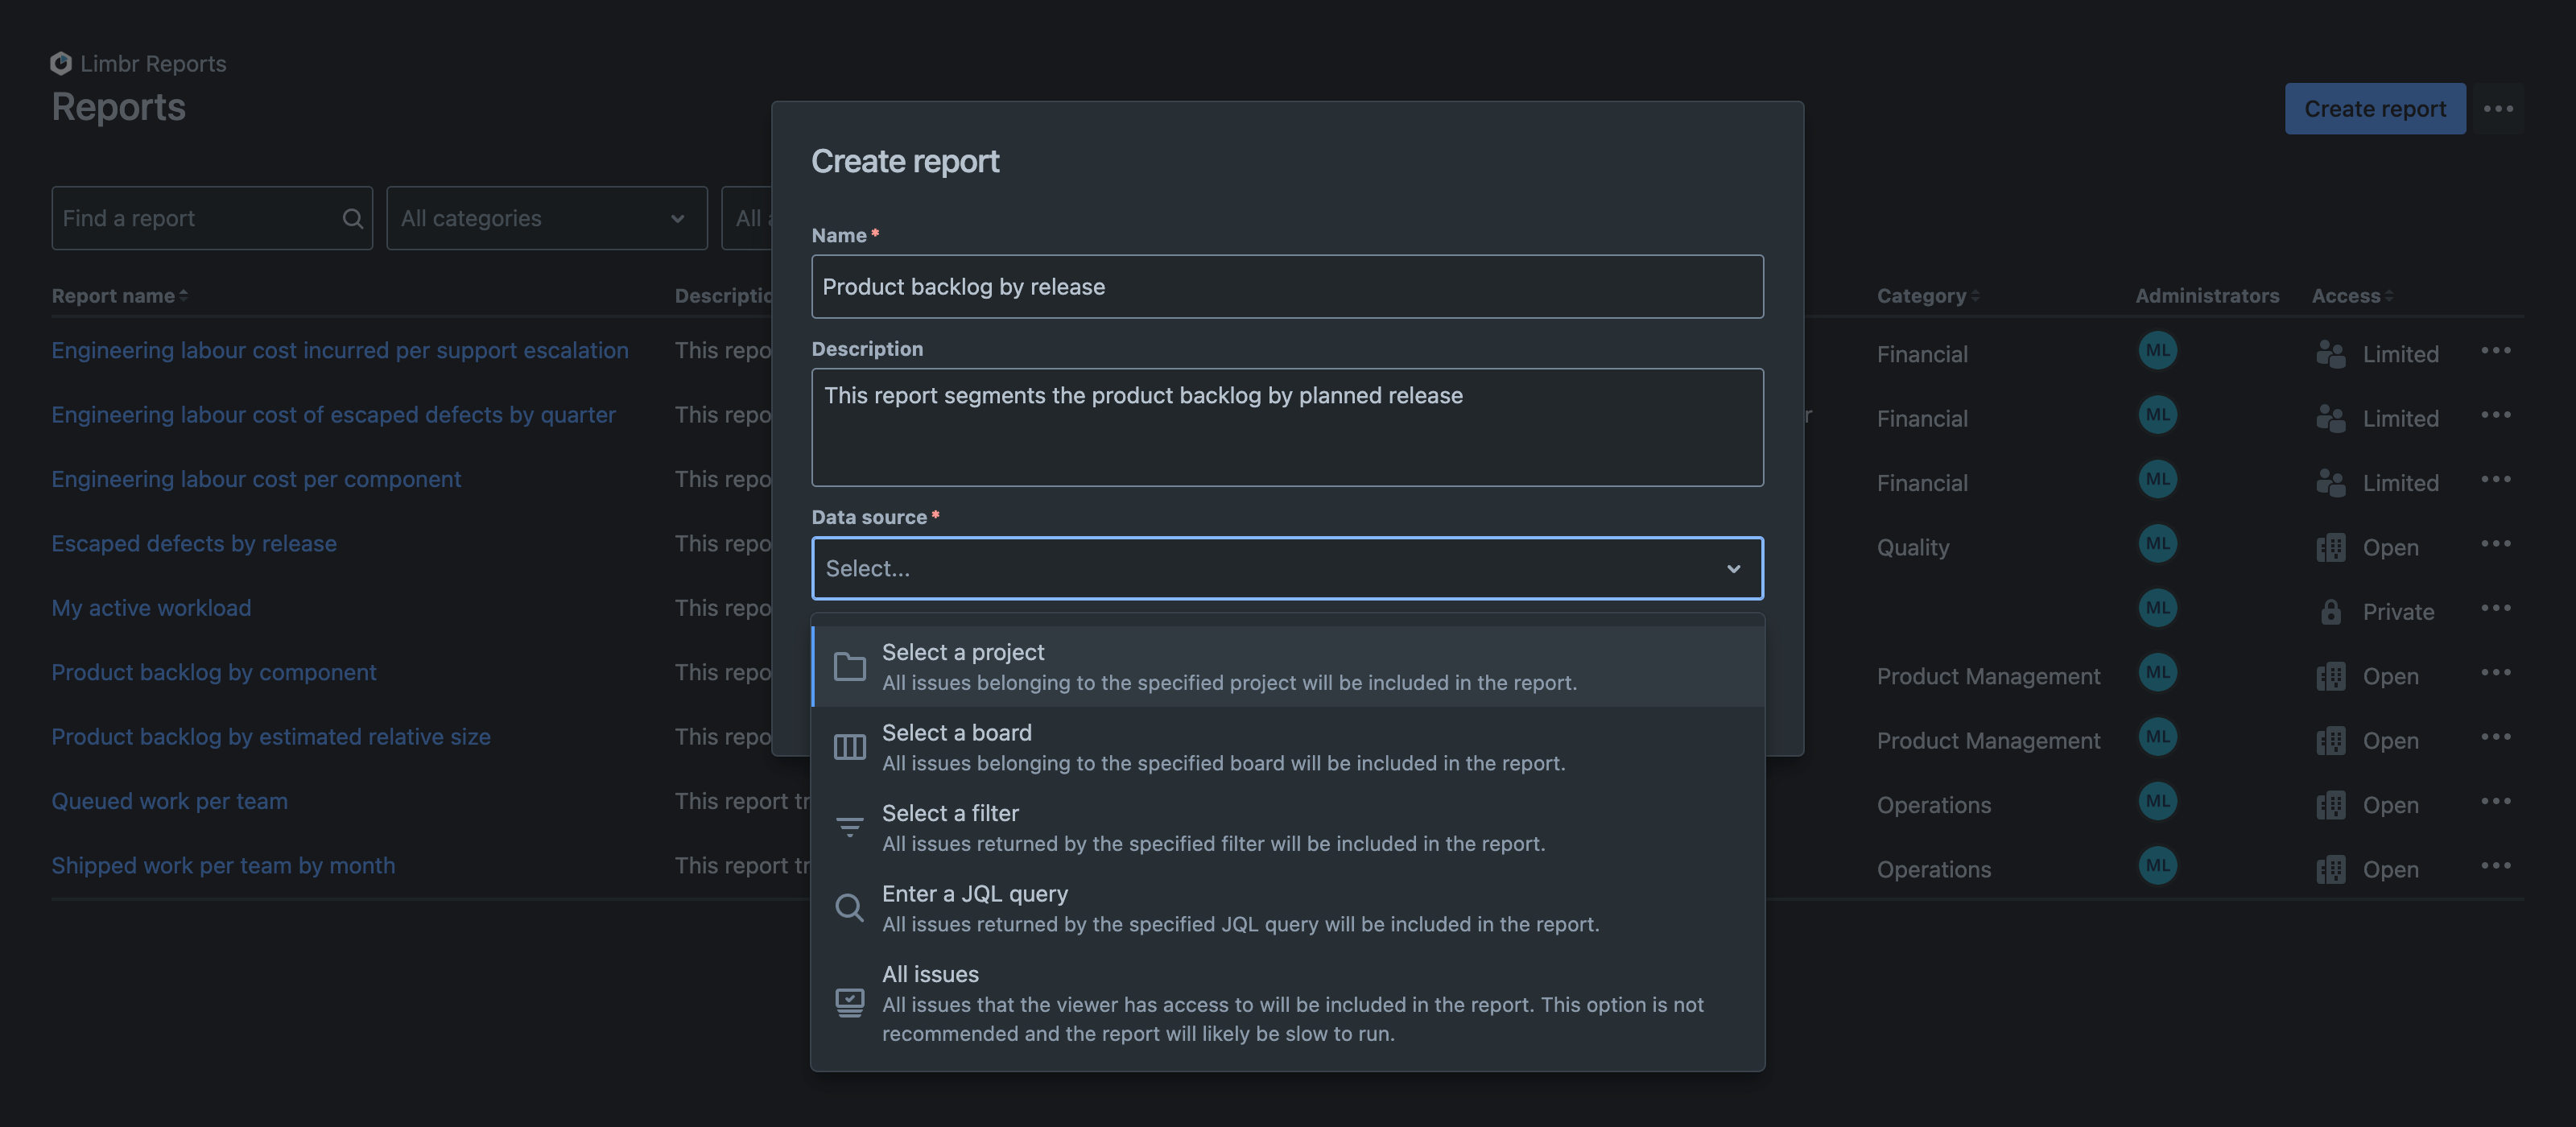Viewport: 2576px width, 1127px height.
Task: Click the filter lines icon for Select a filter
Action: [849, 827]
